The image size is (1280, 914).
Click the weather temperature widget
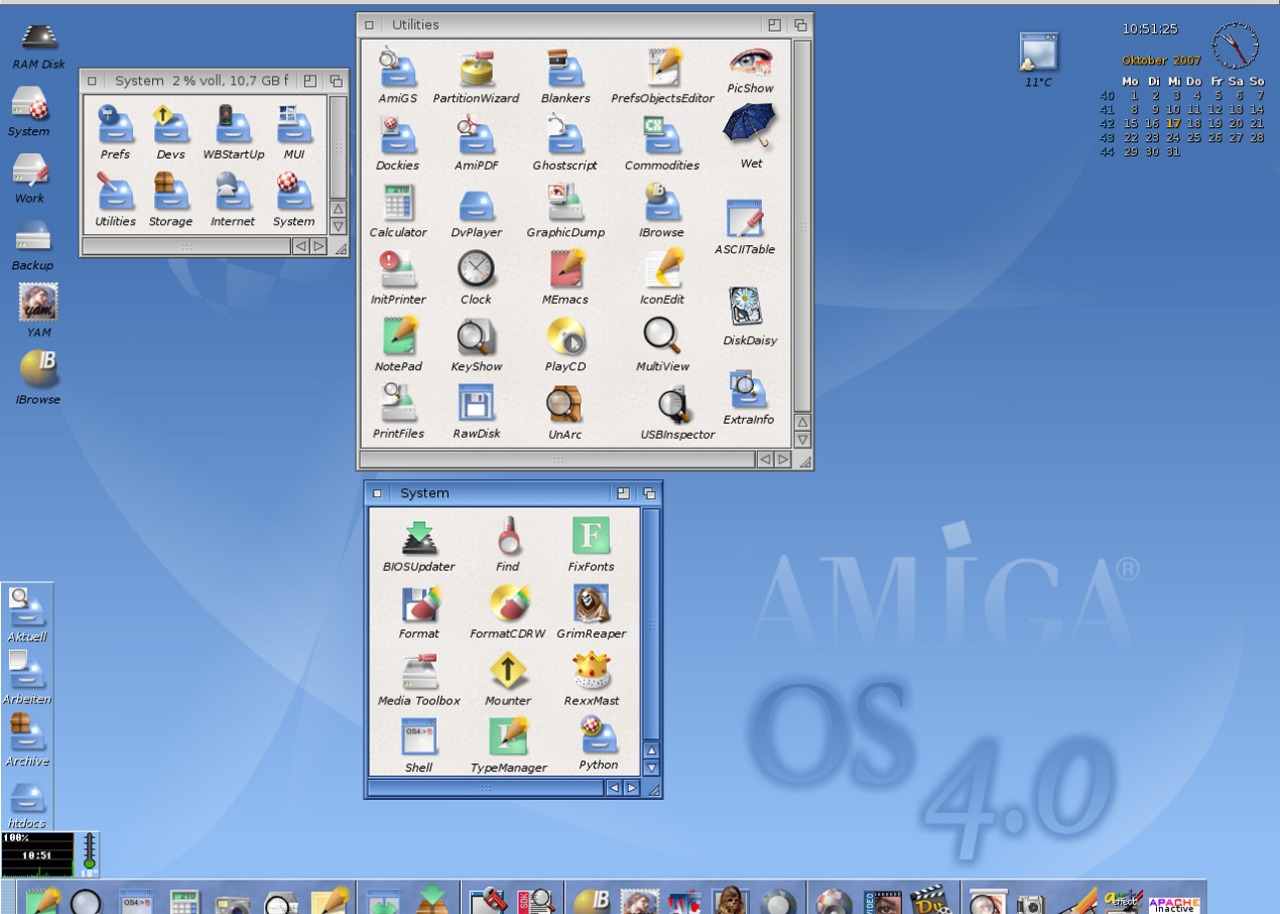tap(1038, 59)
